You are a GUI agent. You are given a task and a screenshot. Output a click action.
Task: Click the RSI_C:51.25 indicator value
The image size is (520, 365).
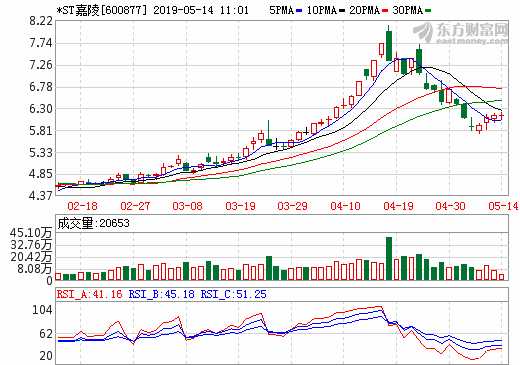coord(233,294)
